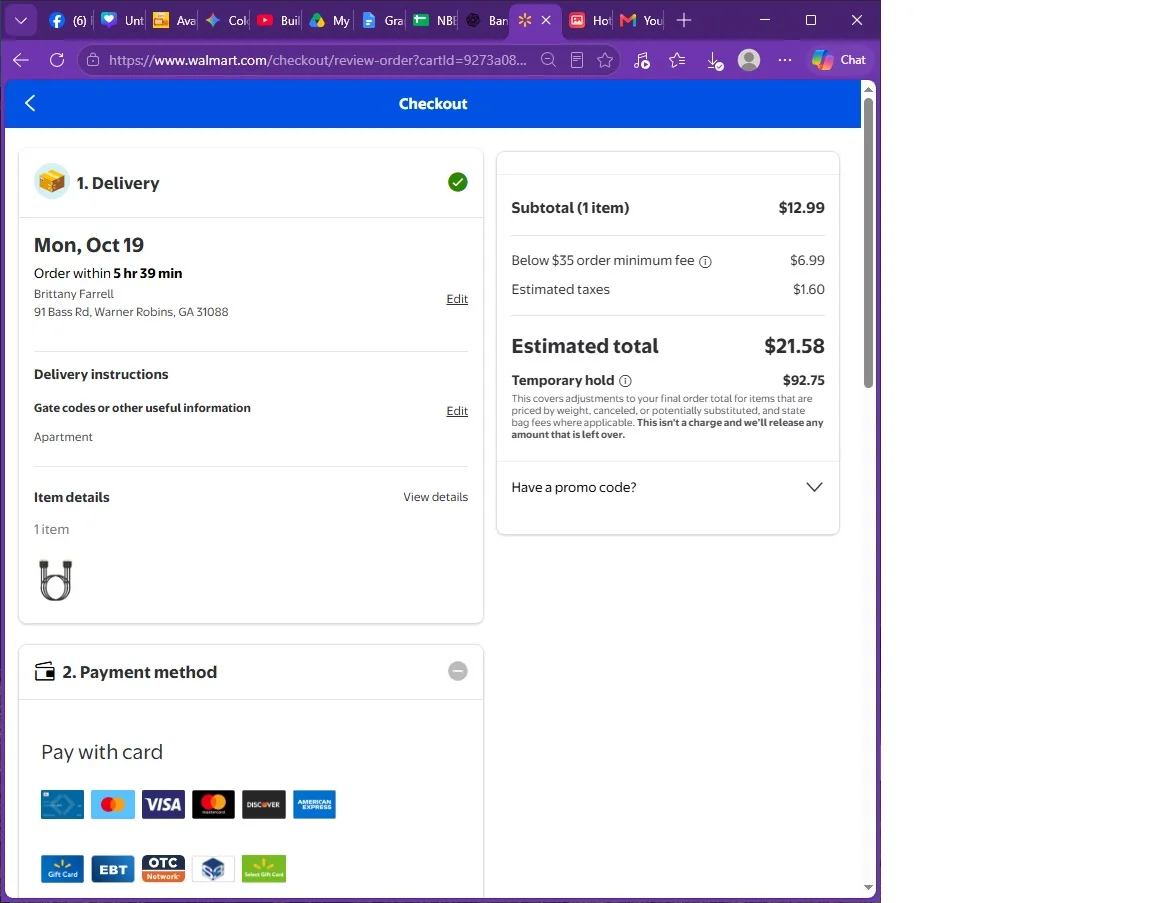Click the Estimated total $21.58 amount
This screenshot has height=903, width=1152.
794,346
